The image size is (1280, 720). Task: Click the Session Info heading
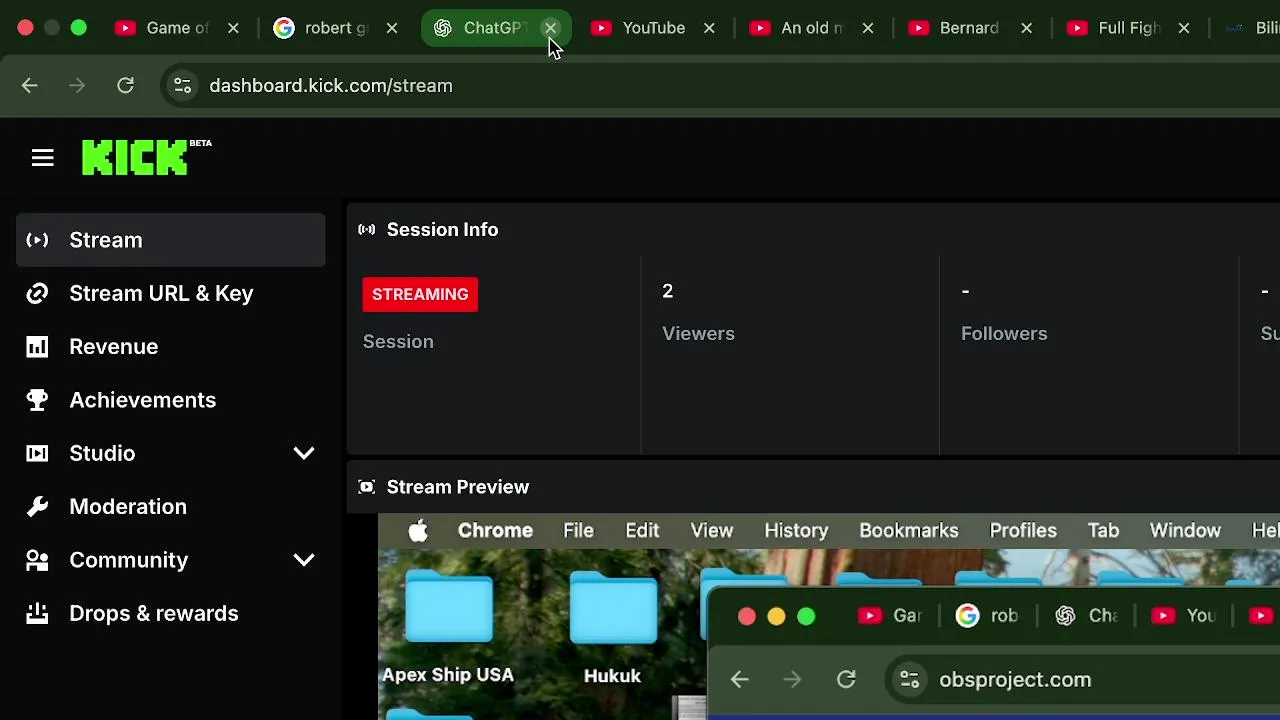coord(442,230)
